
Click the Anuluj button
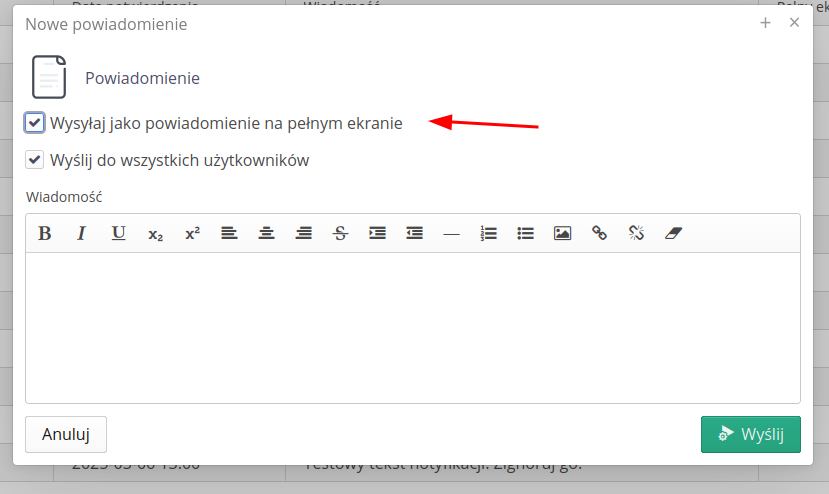[x=66, y=434]
